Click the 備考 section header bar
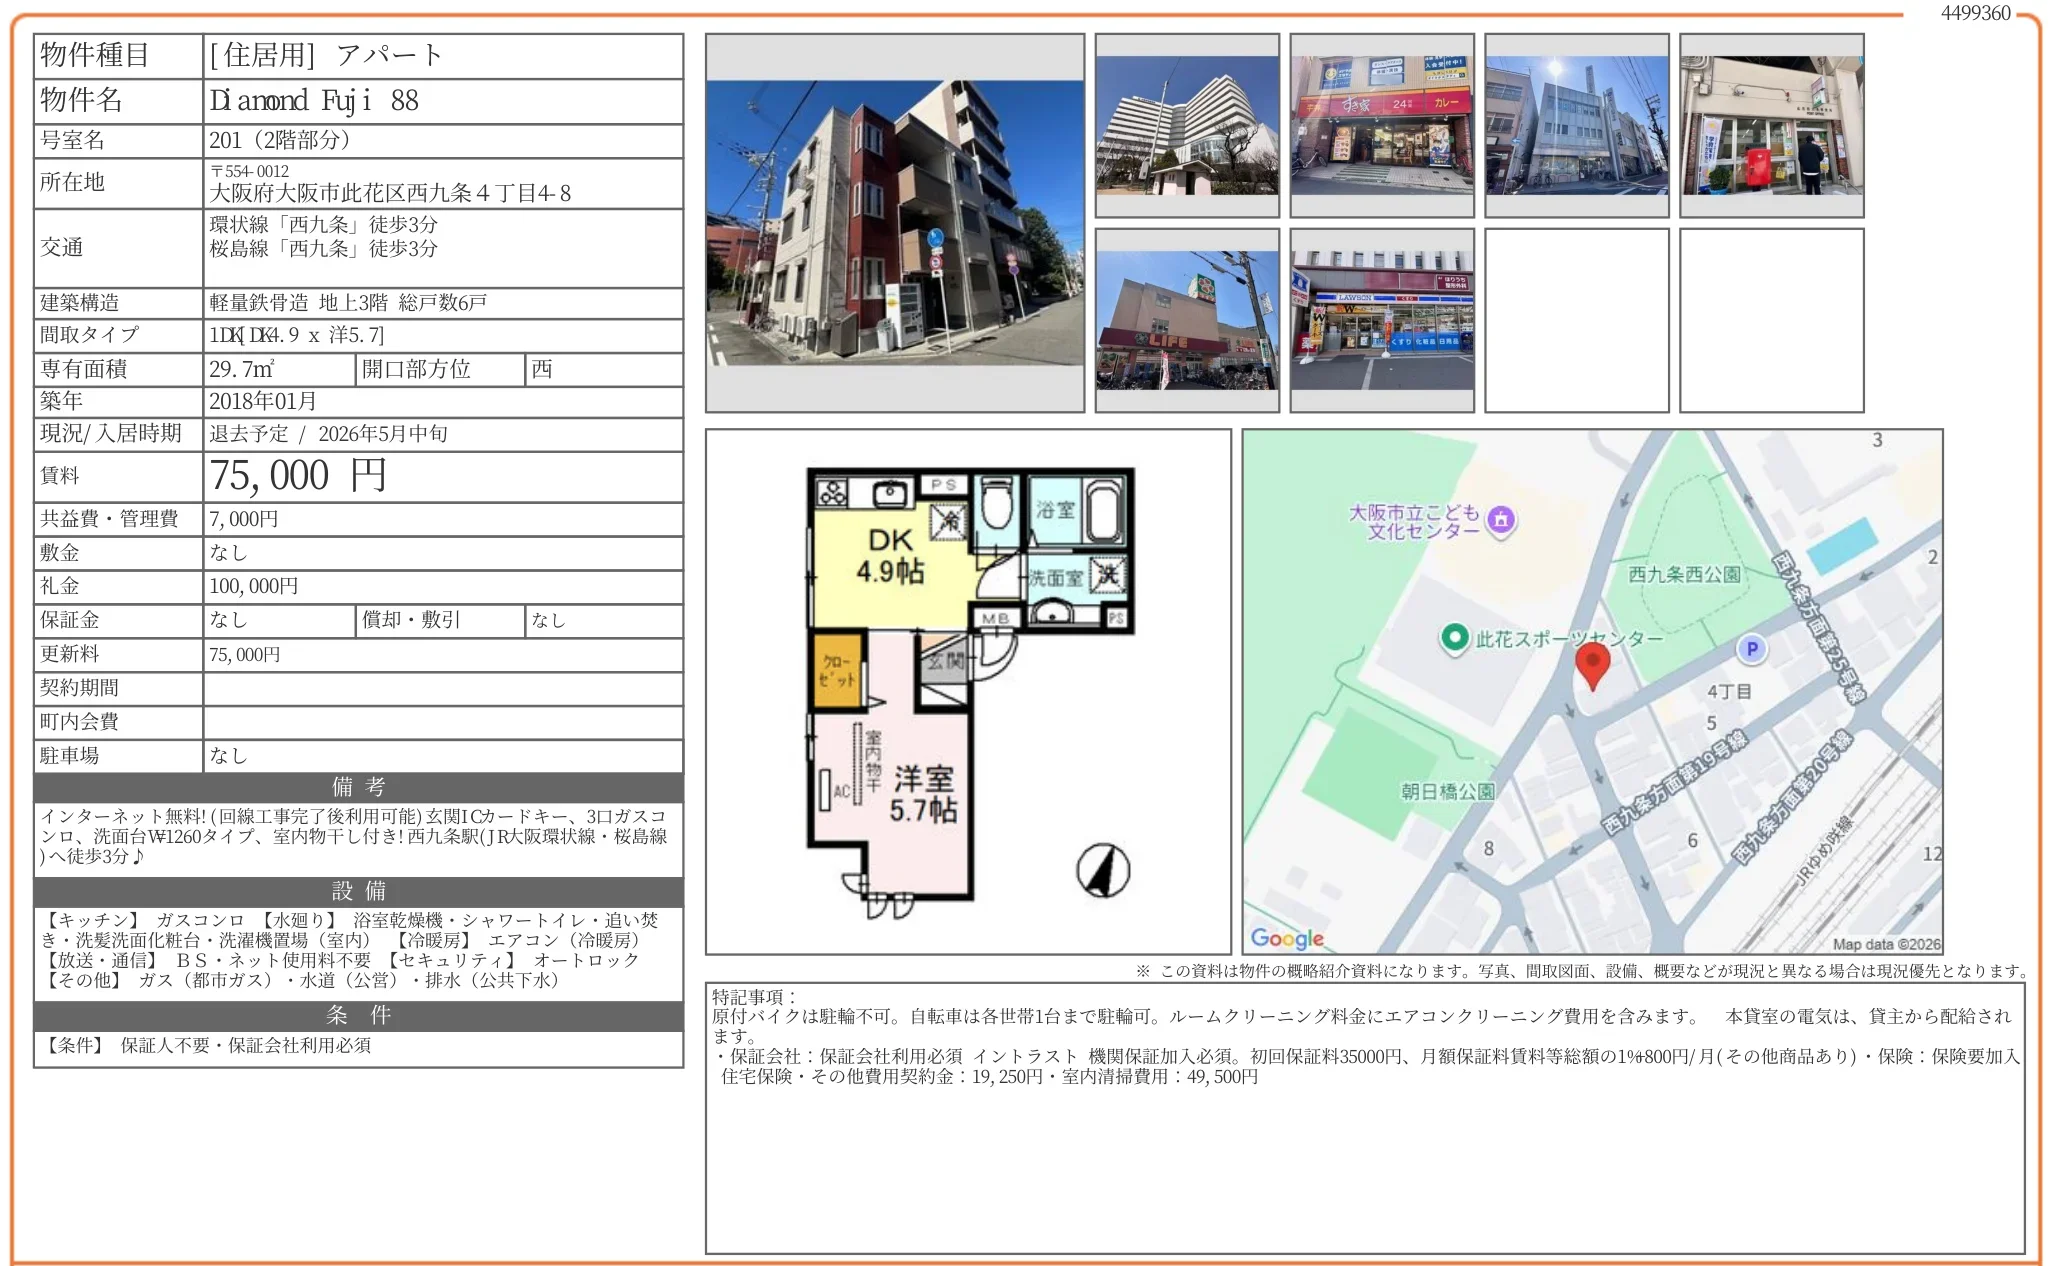2056x1266 pixels. coord(358,787)
